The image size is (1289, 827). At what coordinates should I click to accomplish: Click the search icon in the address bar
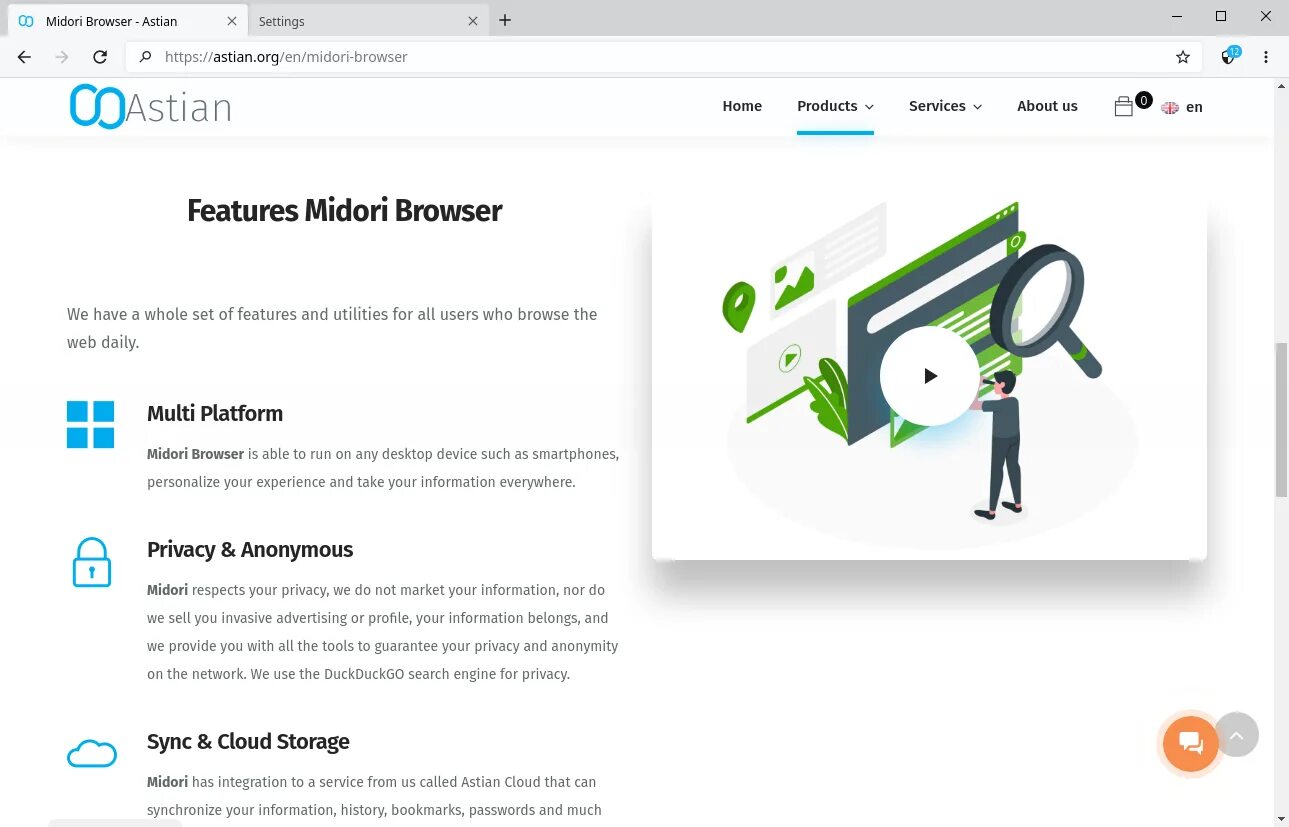[145, 57]
